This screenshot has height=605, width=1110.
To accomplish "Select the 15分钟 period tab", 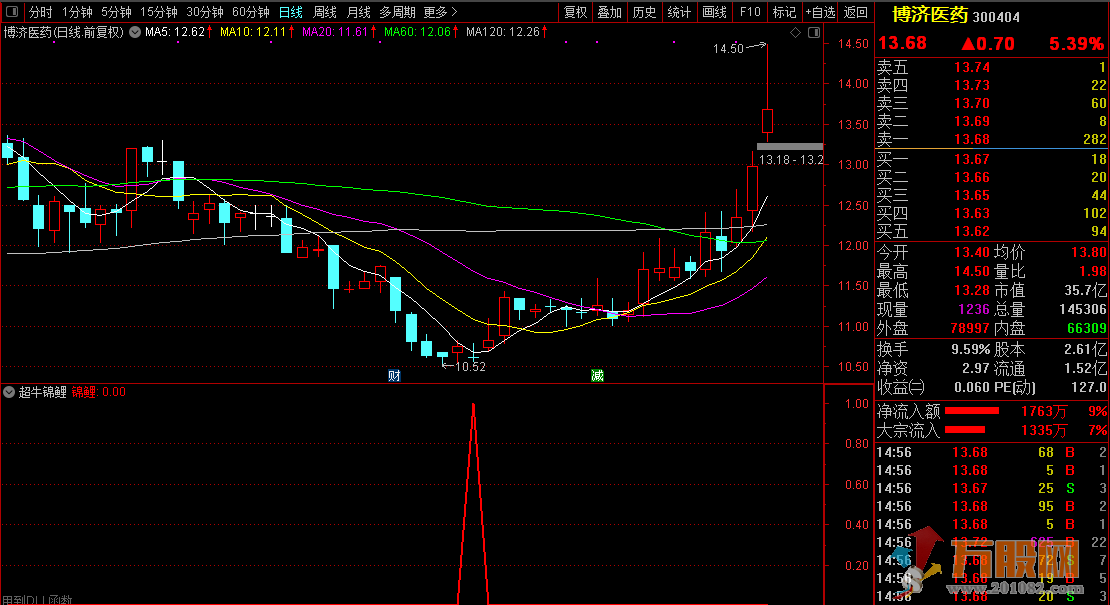I will (159, 12).
